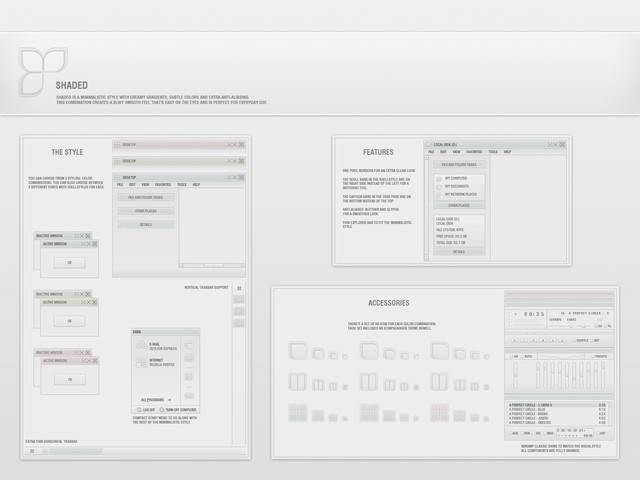
Task: Click the equalizer preamp slider
Action: [516, 375]
